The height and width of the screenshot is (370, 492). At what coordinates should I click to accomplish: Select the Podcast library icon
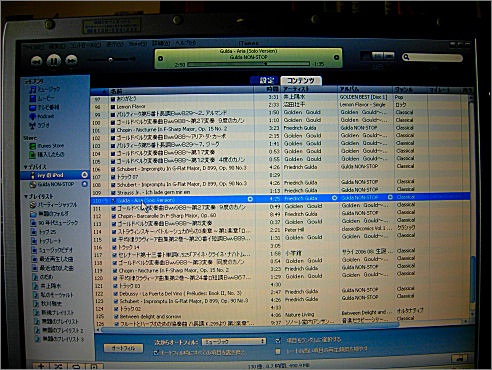point(32,116)
